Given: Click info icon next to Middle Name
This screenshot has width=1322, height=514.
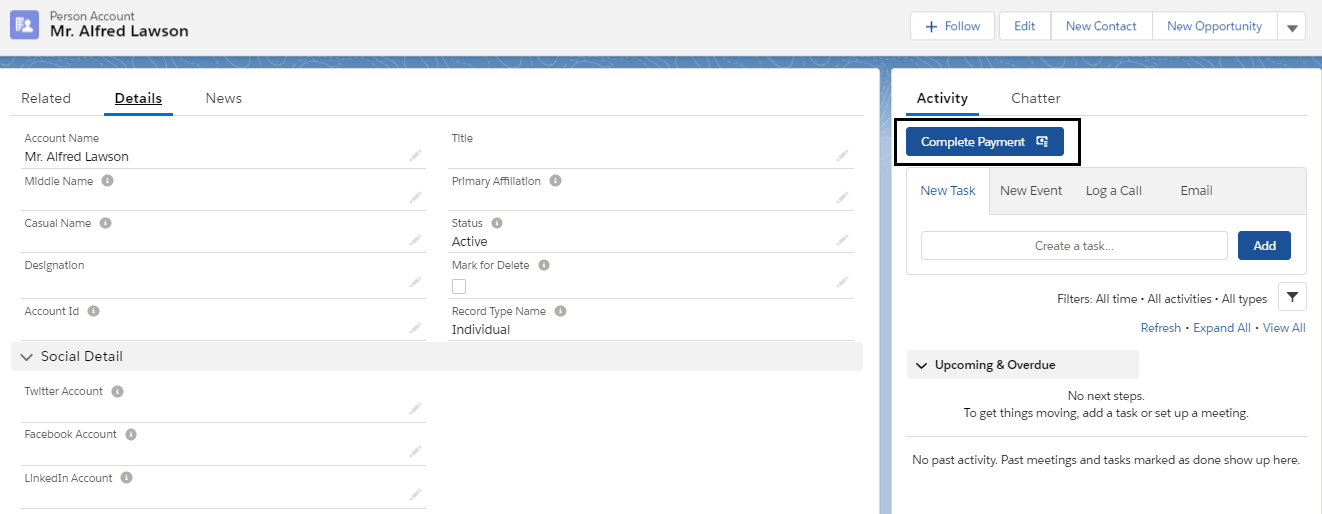Looking at the screenshot, I should pos(107,181).
